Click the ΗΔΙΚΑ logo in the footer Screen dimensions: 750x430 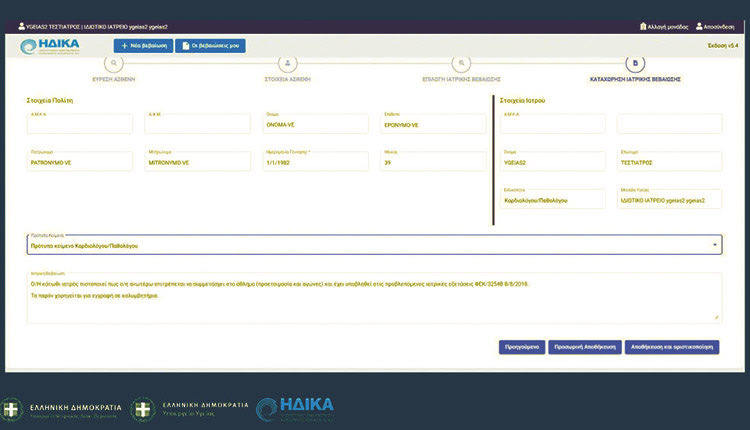pos(295,409)
